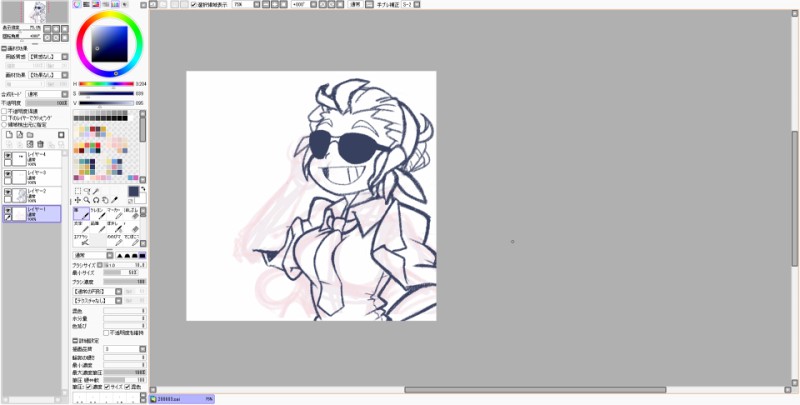Delete the selected layer with trash icon
800x405 pixels.
(x=41, y=144)
